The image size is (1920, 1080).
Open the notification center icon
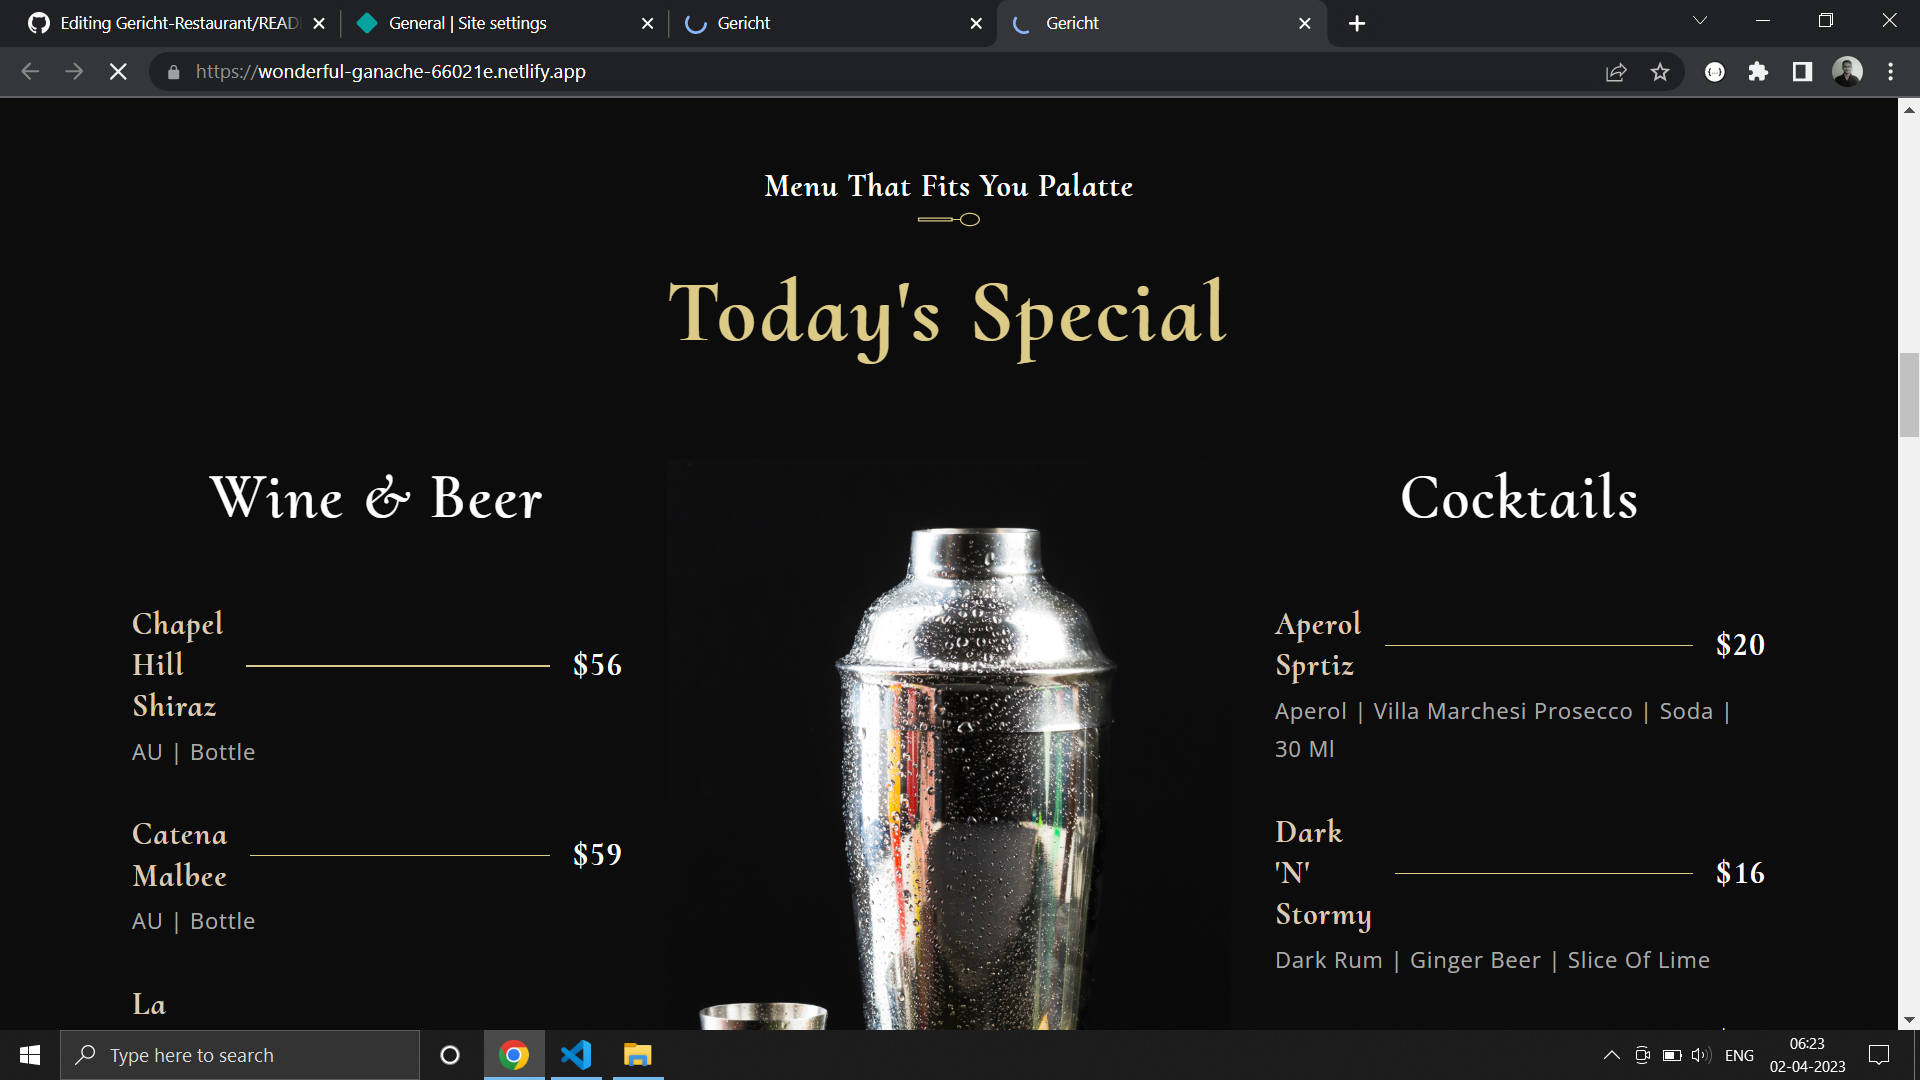coord(1879,1055)
